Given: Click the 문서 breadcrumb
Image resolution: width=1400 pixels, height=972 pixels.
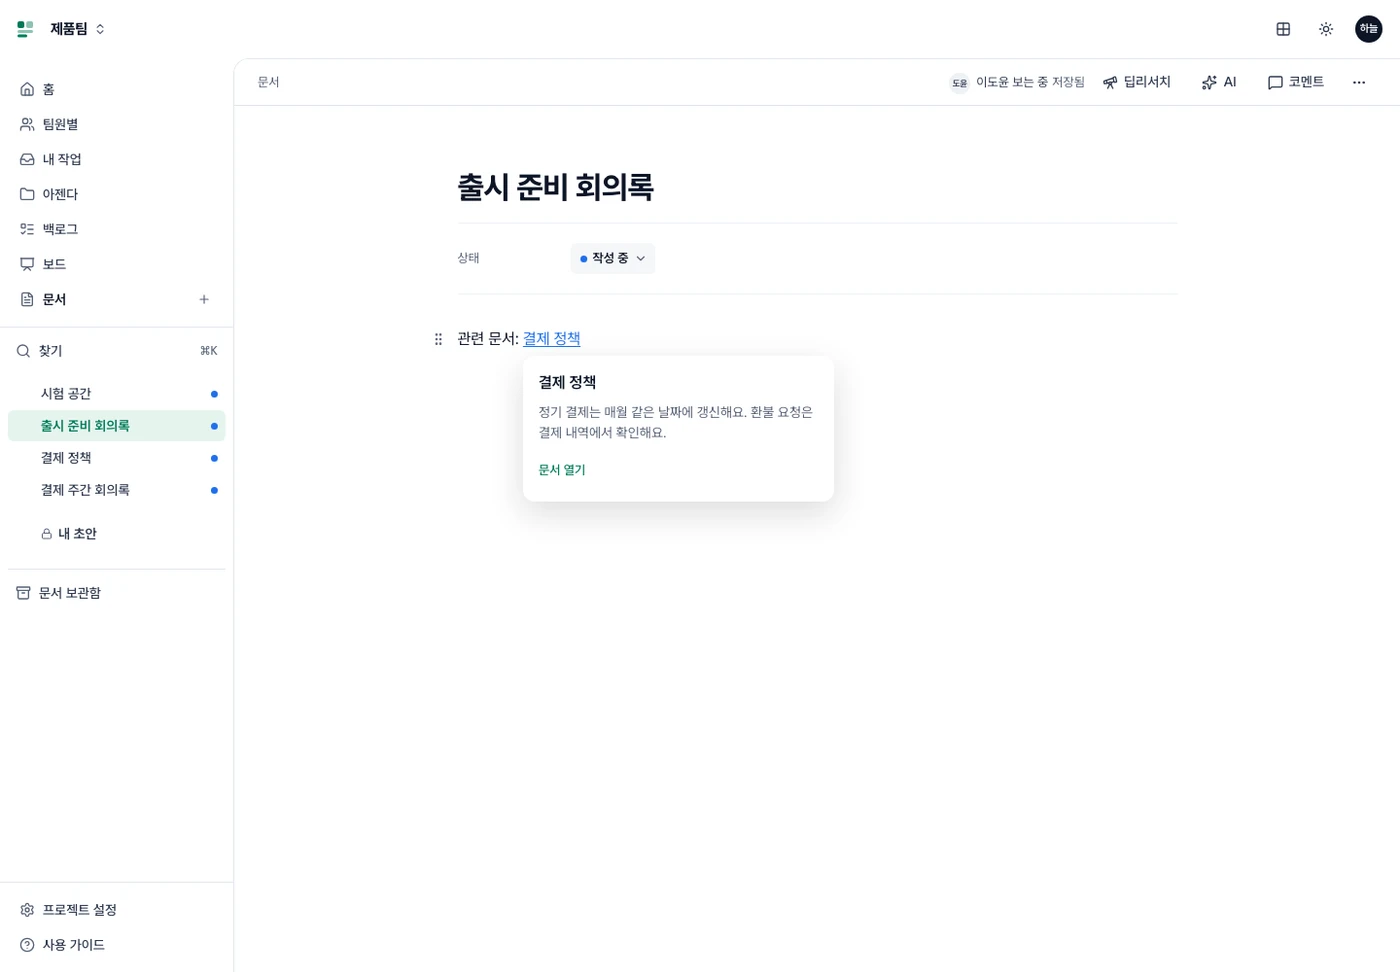Looking at the screenshot, I should point(268,82).
